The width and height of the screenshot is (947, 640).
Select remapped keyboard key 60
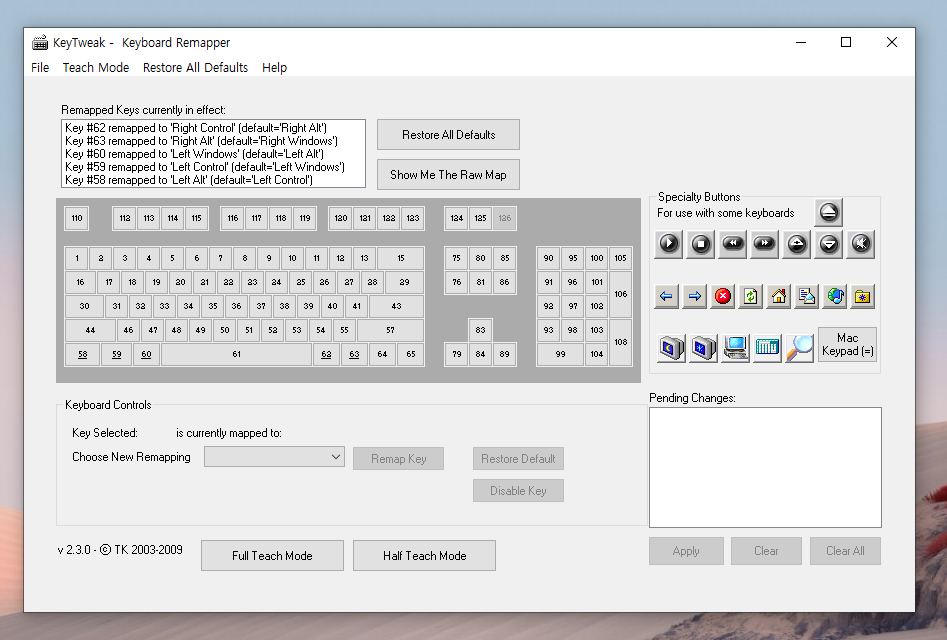[x=146, y=354]
